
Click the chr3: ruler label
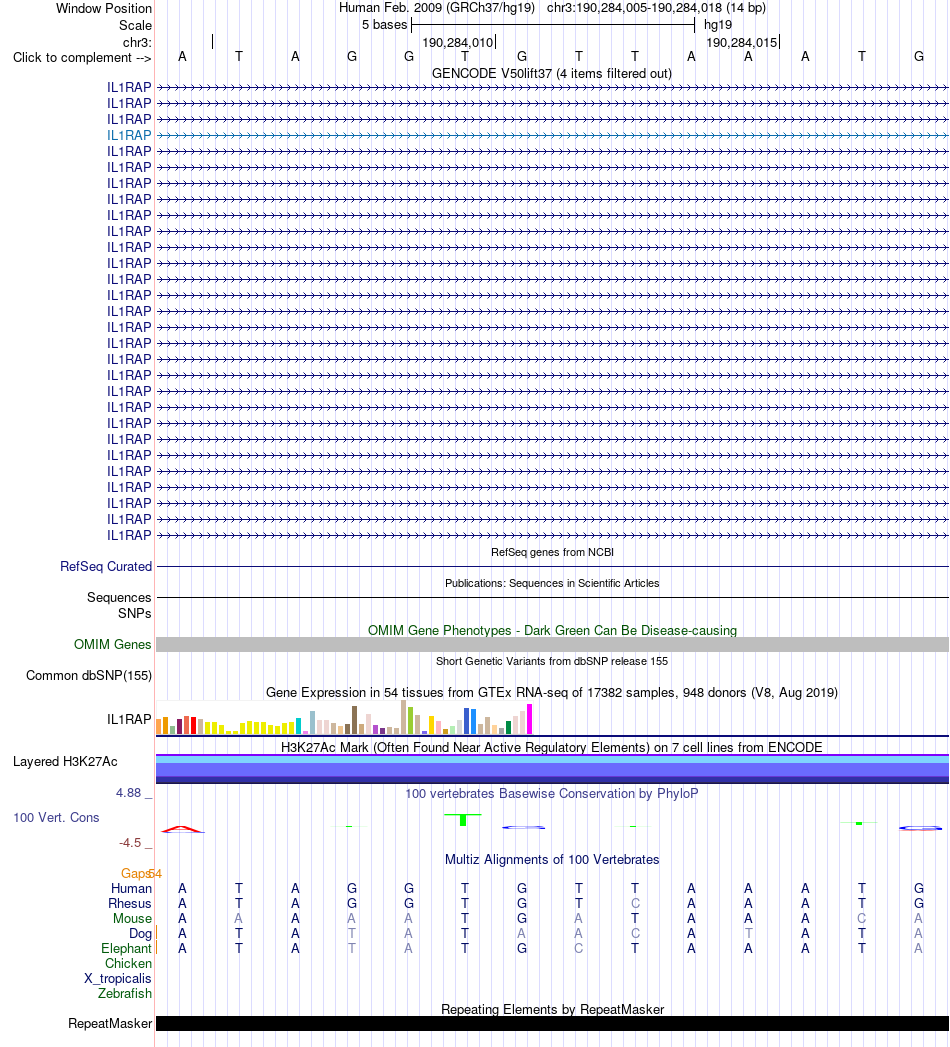[137, 42]
